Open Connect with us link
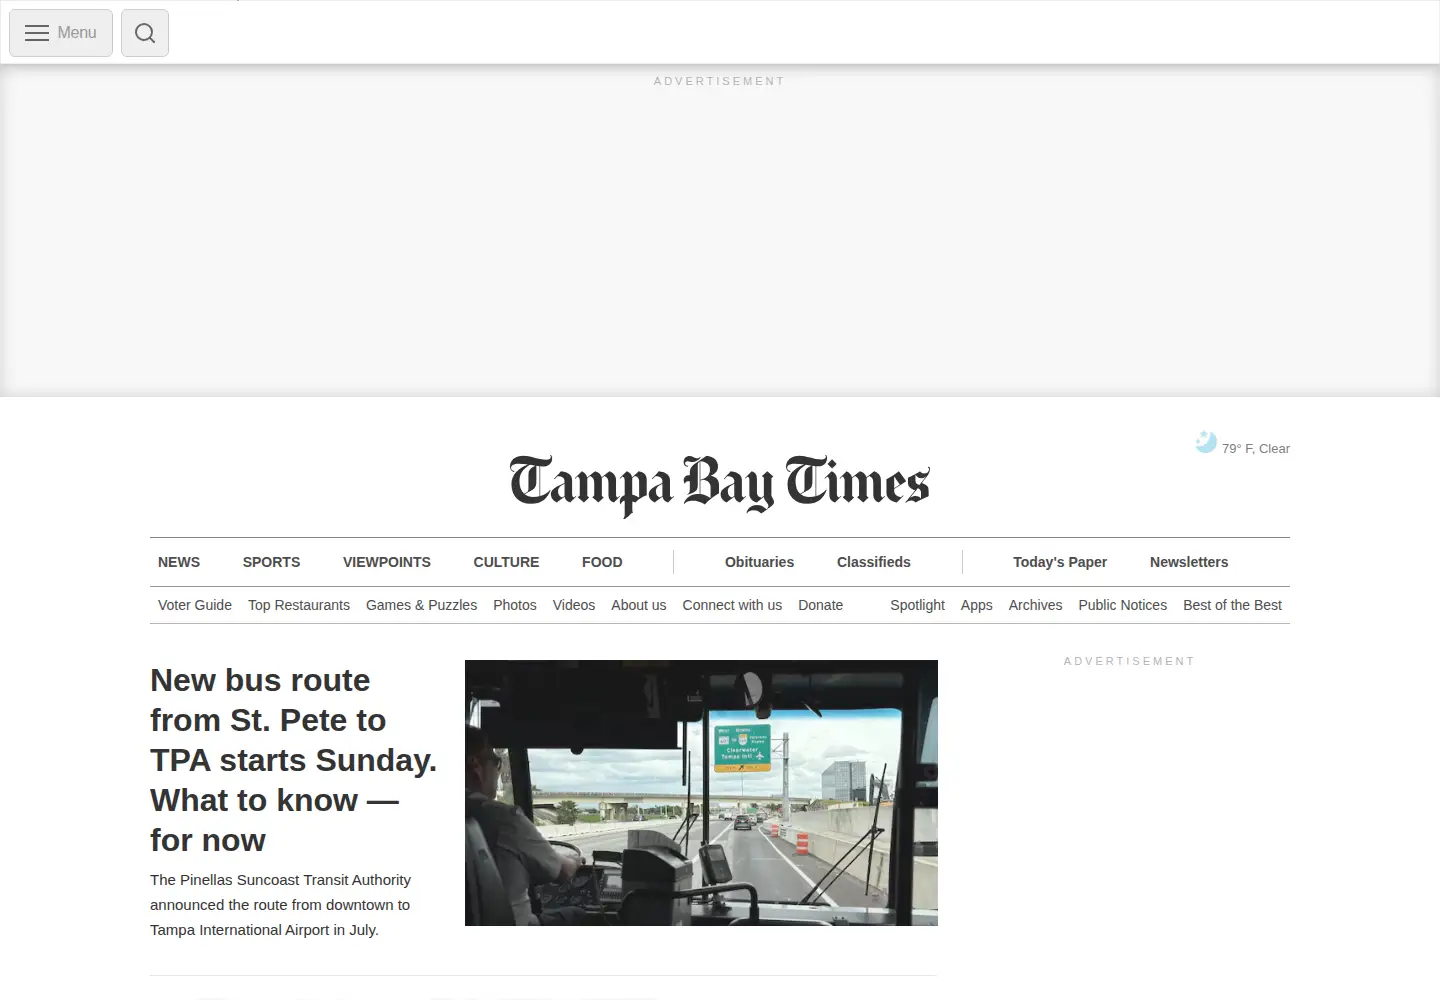Viewport: 1440px width, 1000px height. coord(732,605)
